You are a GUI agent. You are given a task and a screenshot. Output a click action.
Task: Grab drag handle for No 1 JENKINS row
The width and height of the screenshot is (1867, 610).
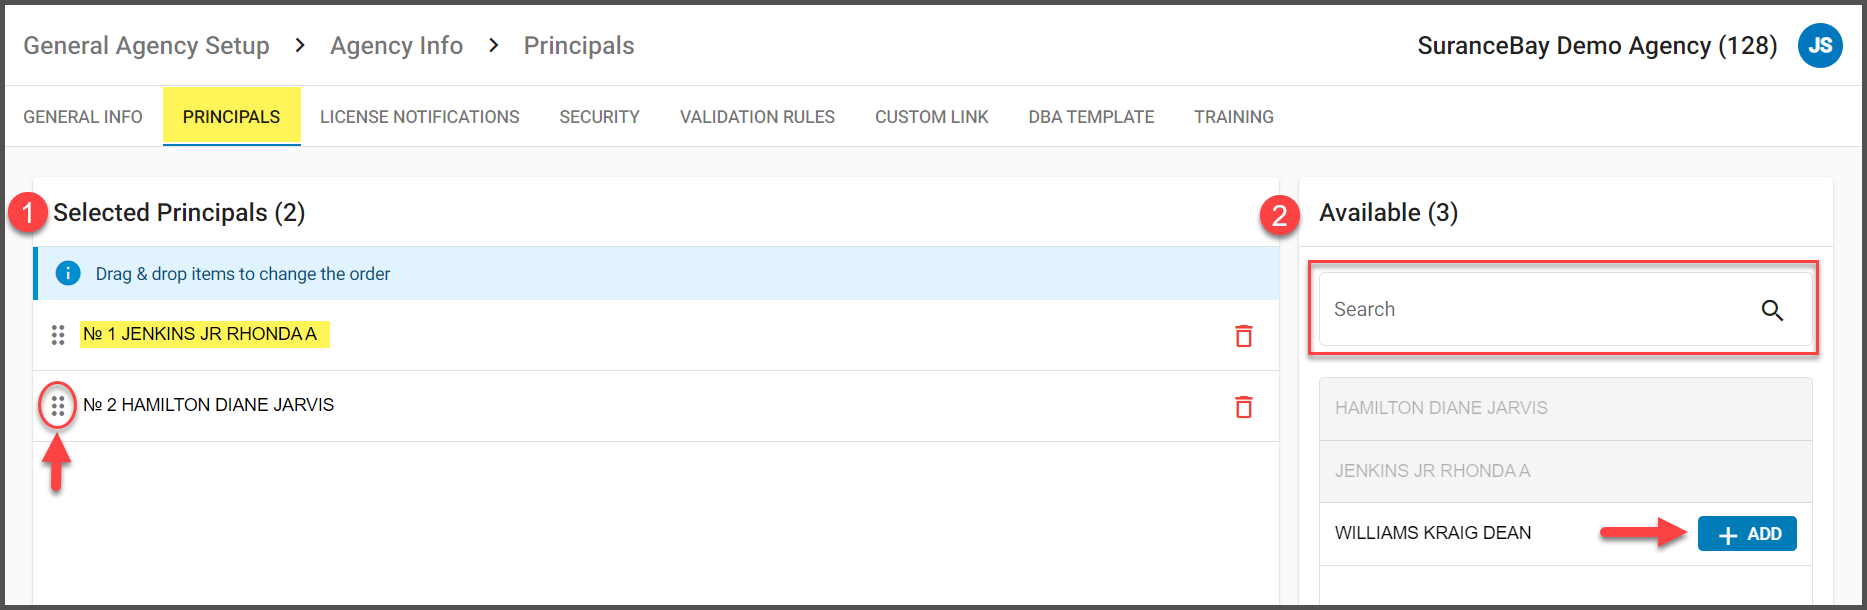pyautogui.click(x=58, y=335)
